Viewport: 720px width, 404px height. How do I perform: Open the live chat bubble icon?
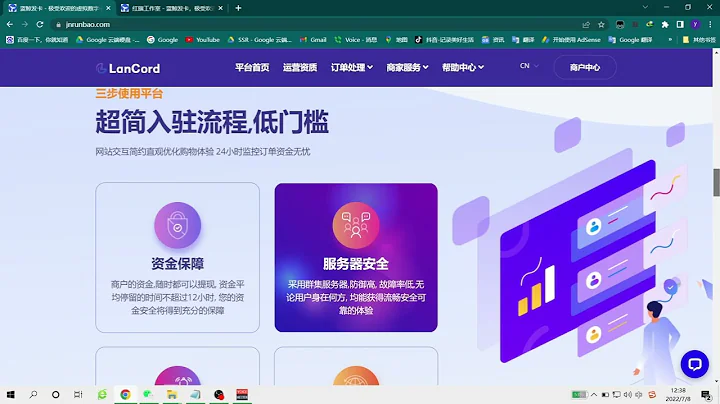click(694, 364)
